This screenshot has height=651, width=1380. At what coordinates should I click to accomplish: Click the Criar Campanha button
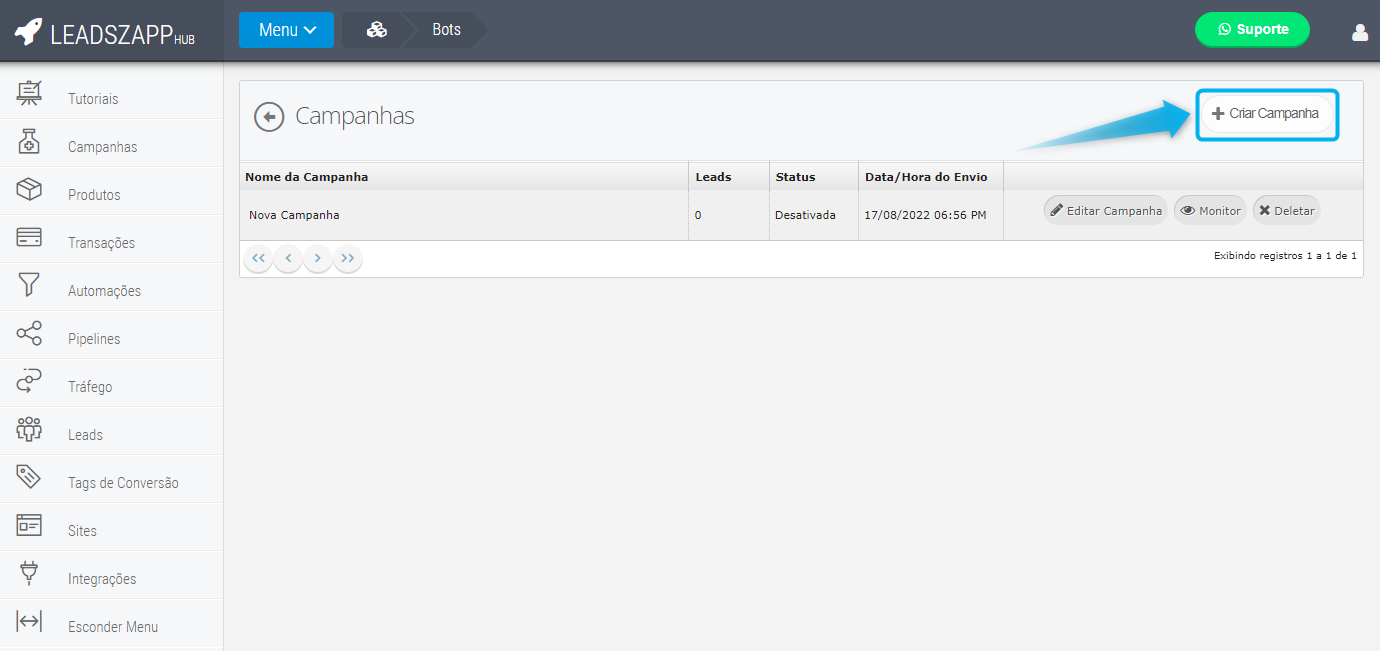coord(1266,114)
